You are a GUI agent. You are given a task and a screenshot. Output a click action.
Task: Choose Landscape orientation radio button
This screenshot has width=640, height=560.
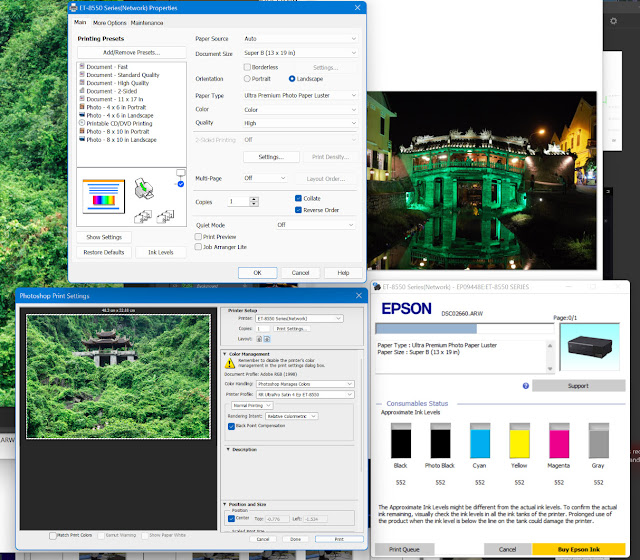[292, 79]
